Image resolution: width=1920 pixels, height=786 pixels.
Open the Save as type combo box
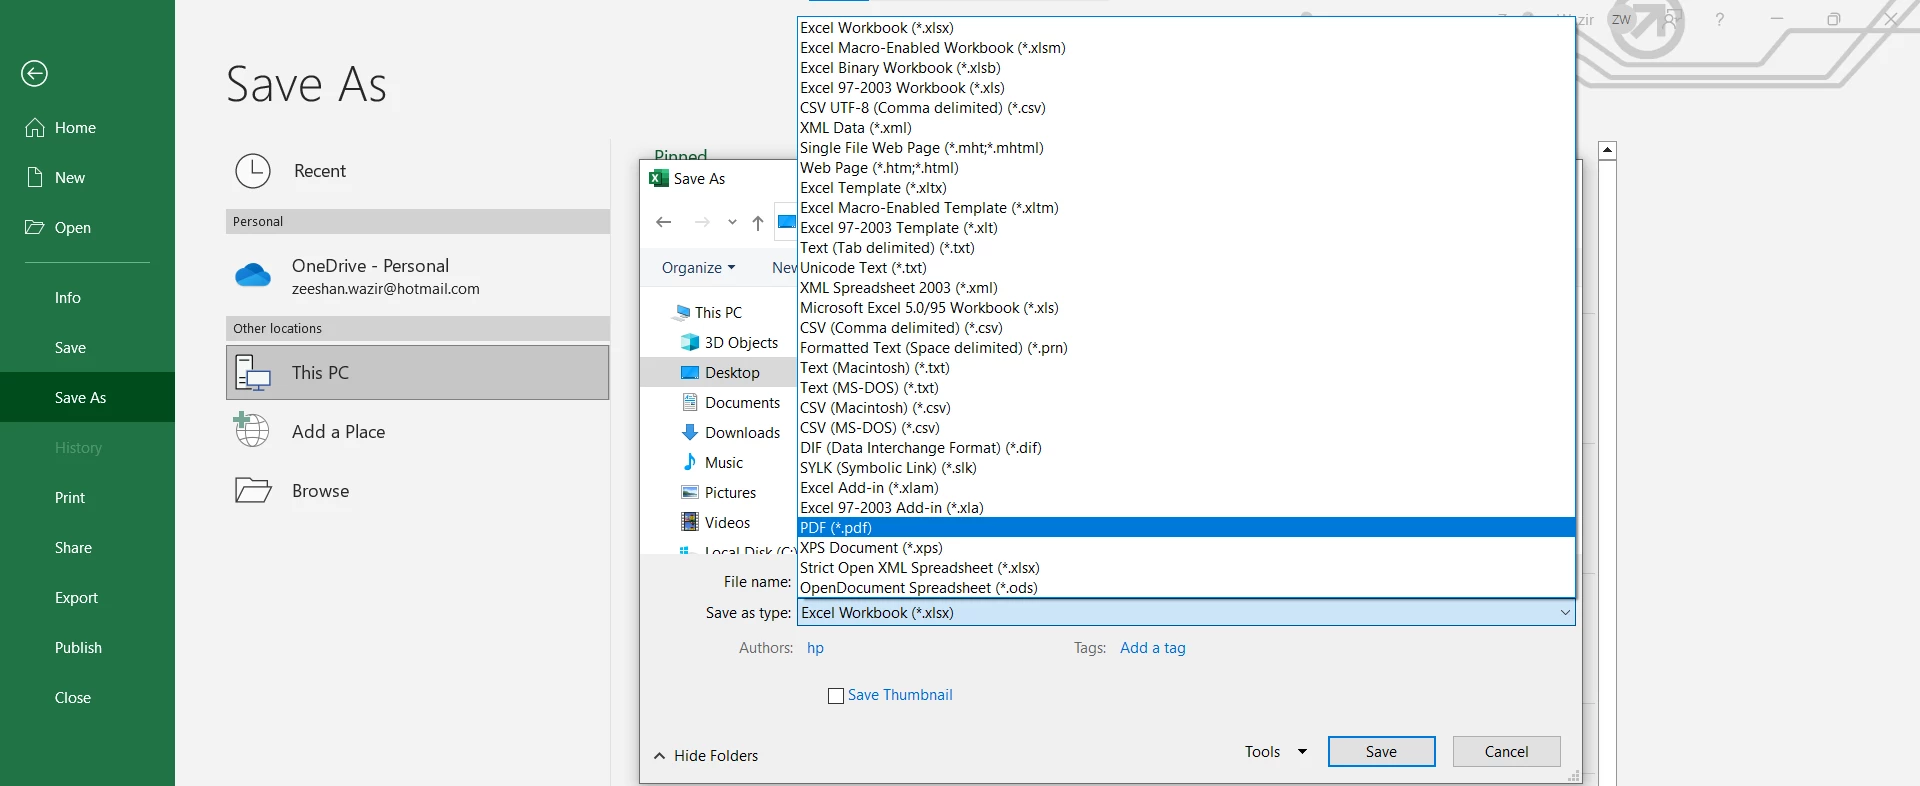click(1186, 613)
